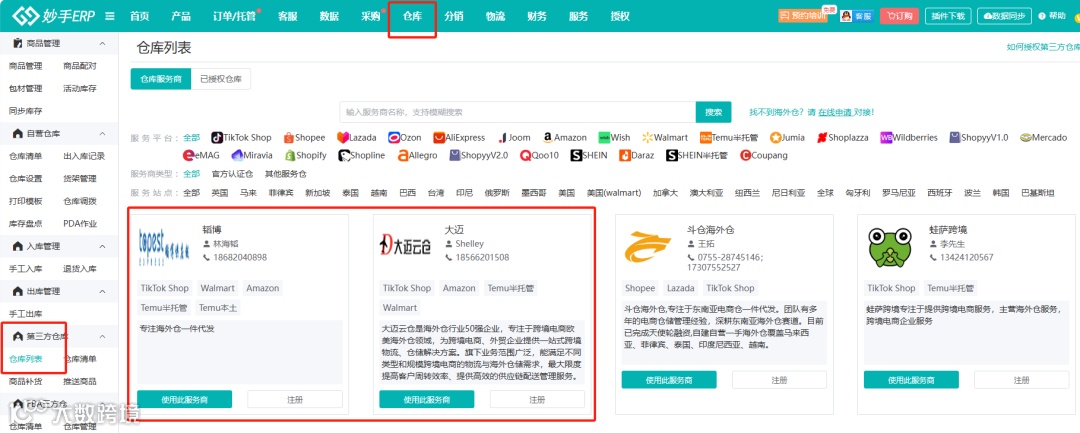Open the 客服 support icon button
Screen dimensions: 1080x433
tap(856, 16)
